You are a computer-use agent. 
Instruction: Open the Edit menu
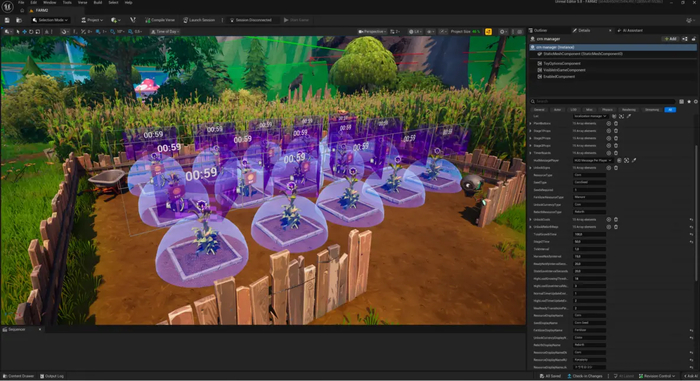[x=33, y=3]
